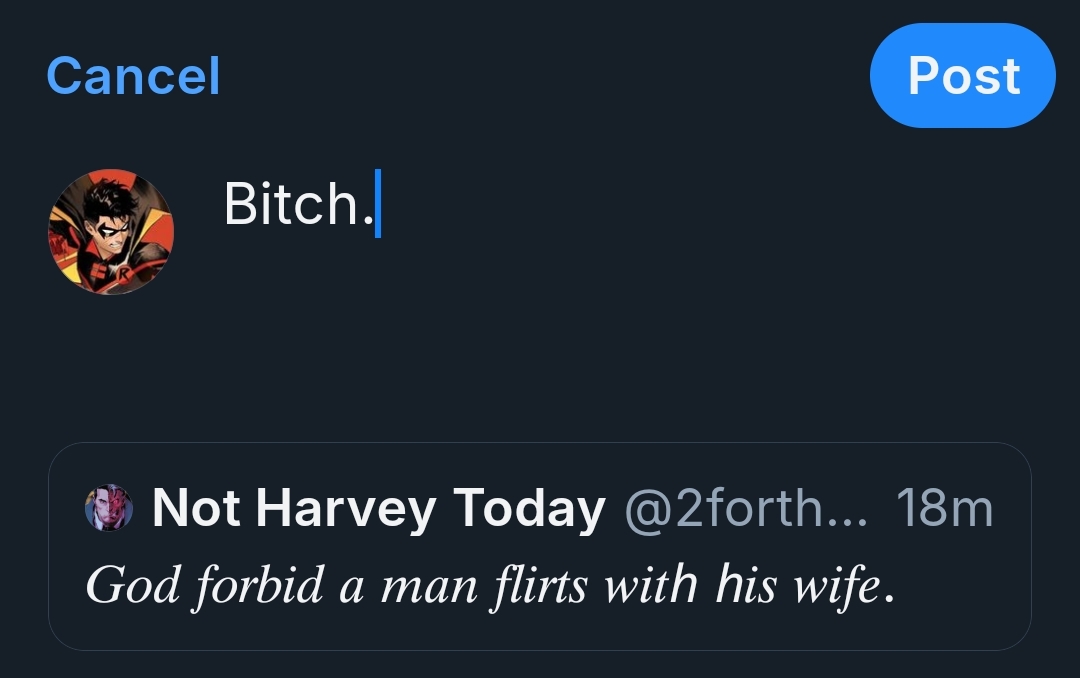Tap the Robin profile avatar in composer
Screen dimensions: 1080x678
click(111, 232)
